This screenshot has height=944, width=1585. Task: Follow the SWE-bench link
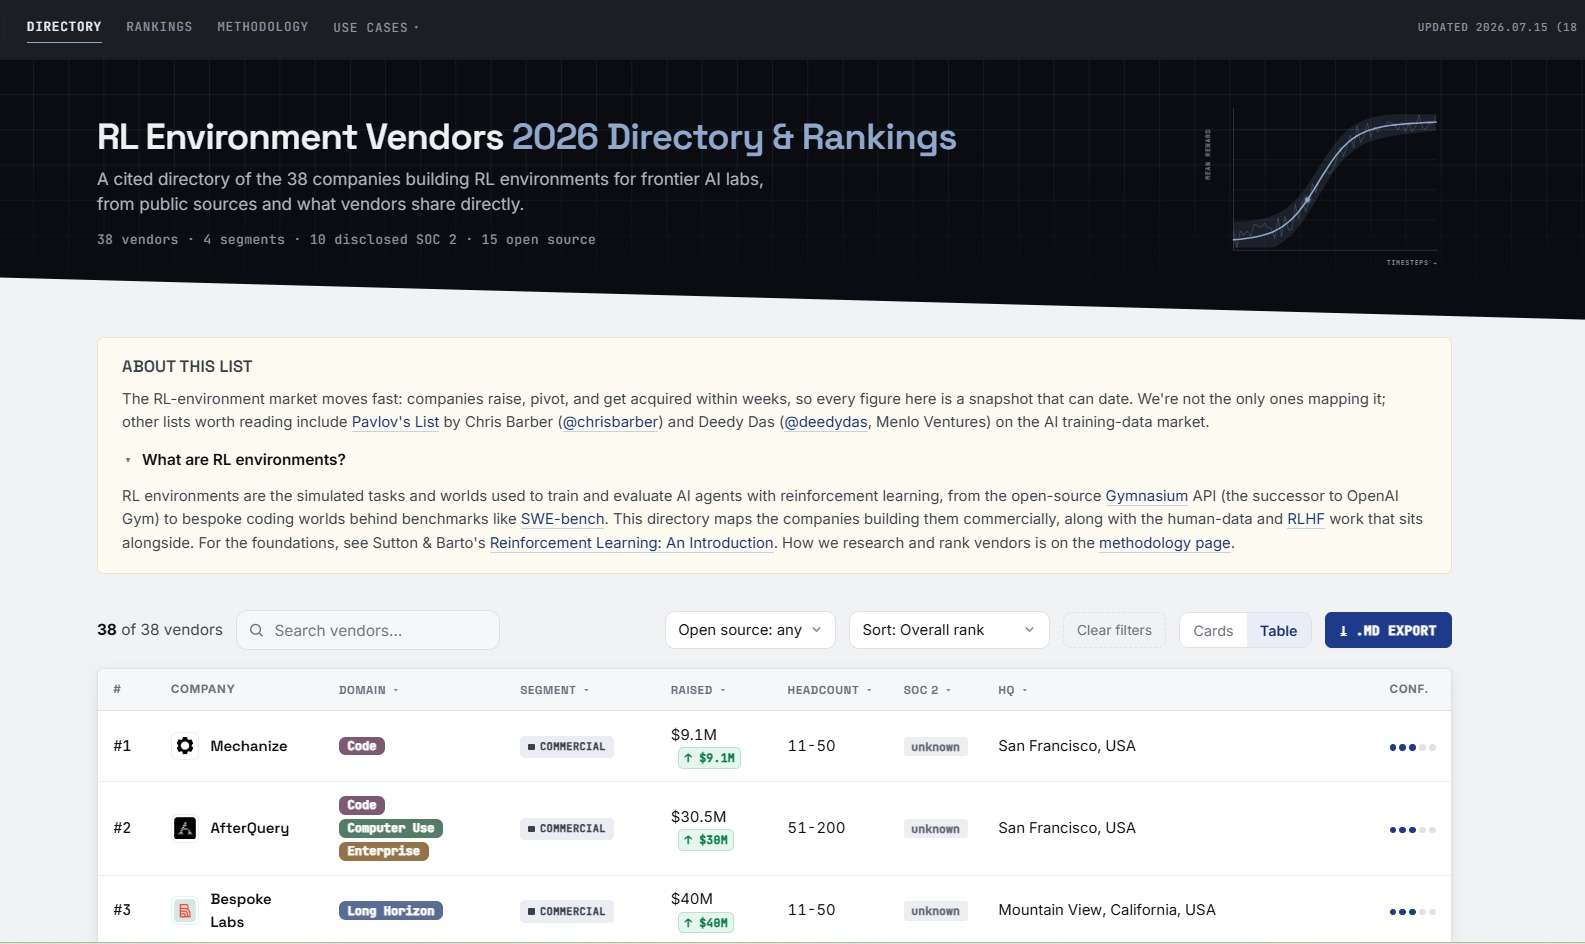(562, 519)
